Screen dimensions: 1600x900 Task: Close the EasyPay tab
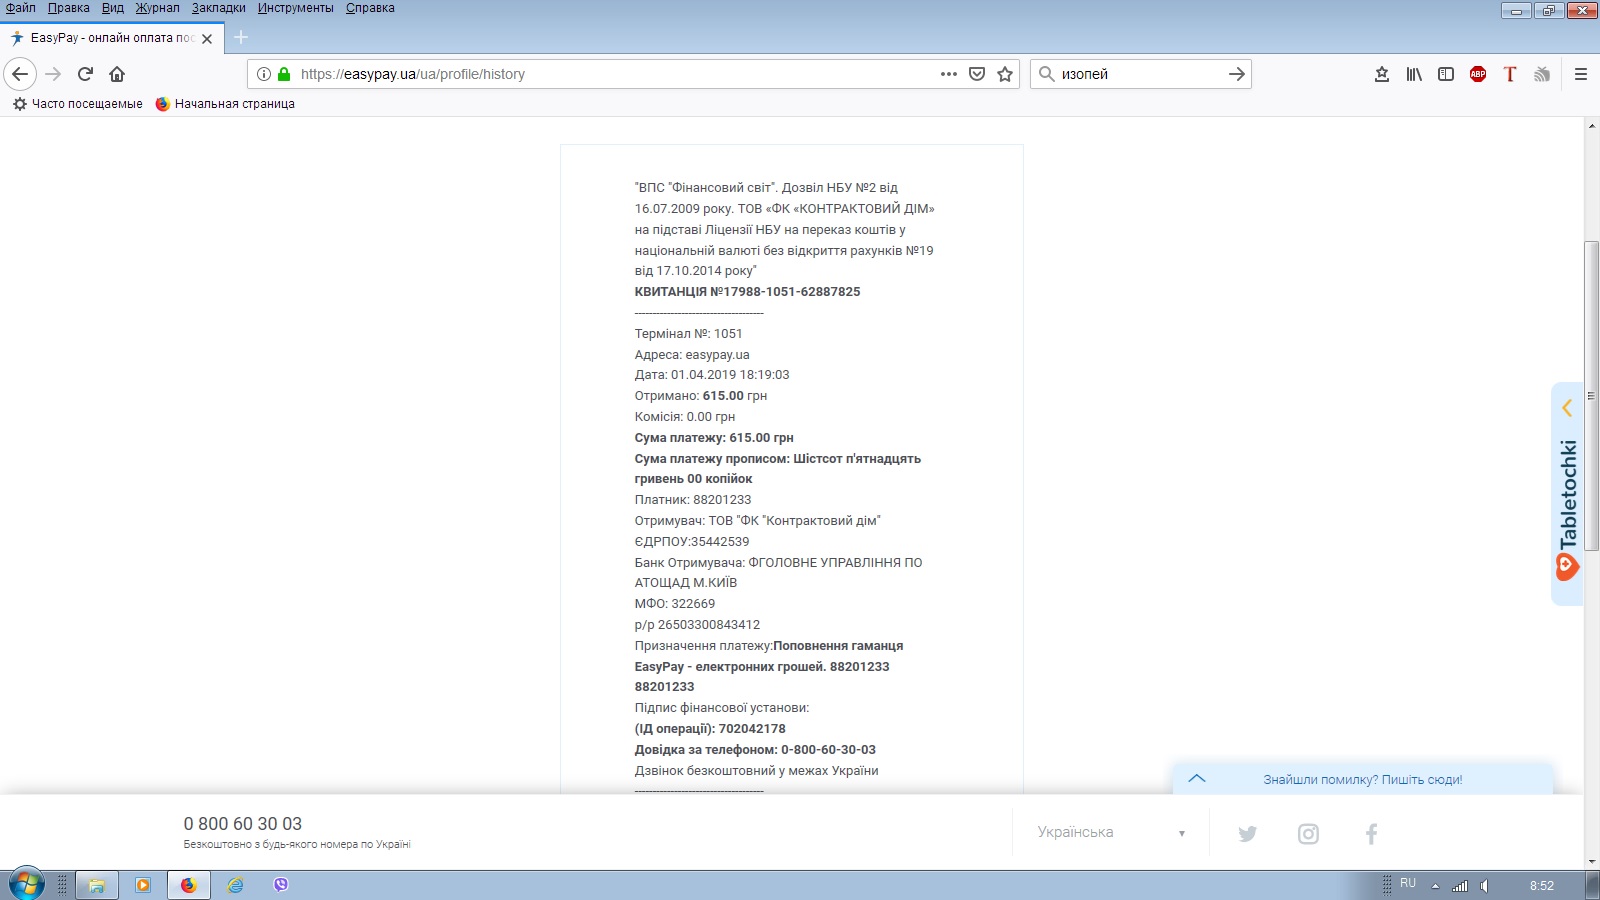pos(207,39)
